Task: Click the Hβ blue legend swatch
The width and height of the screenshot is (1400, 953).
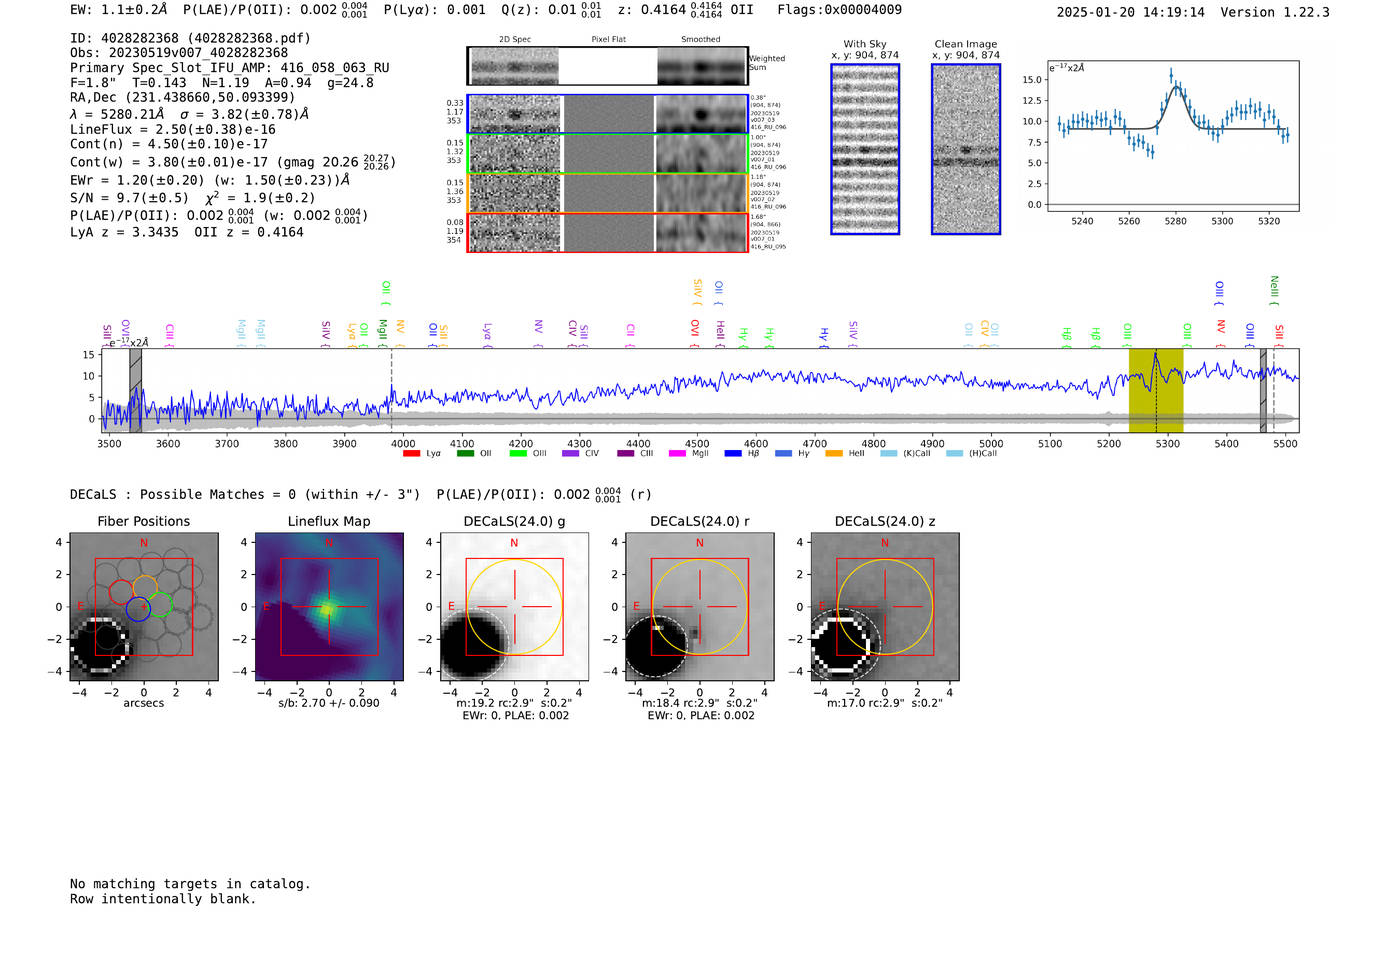Action: [x=733, y=453]
